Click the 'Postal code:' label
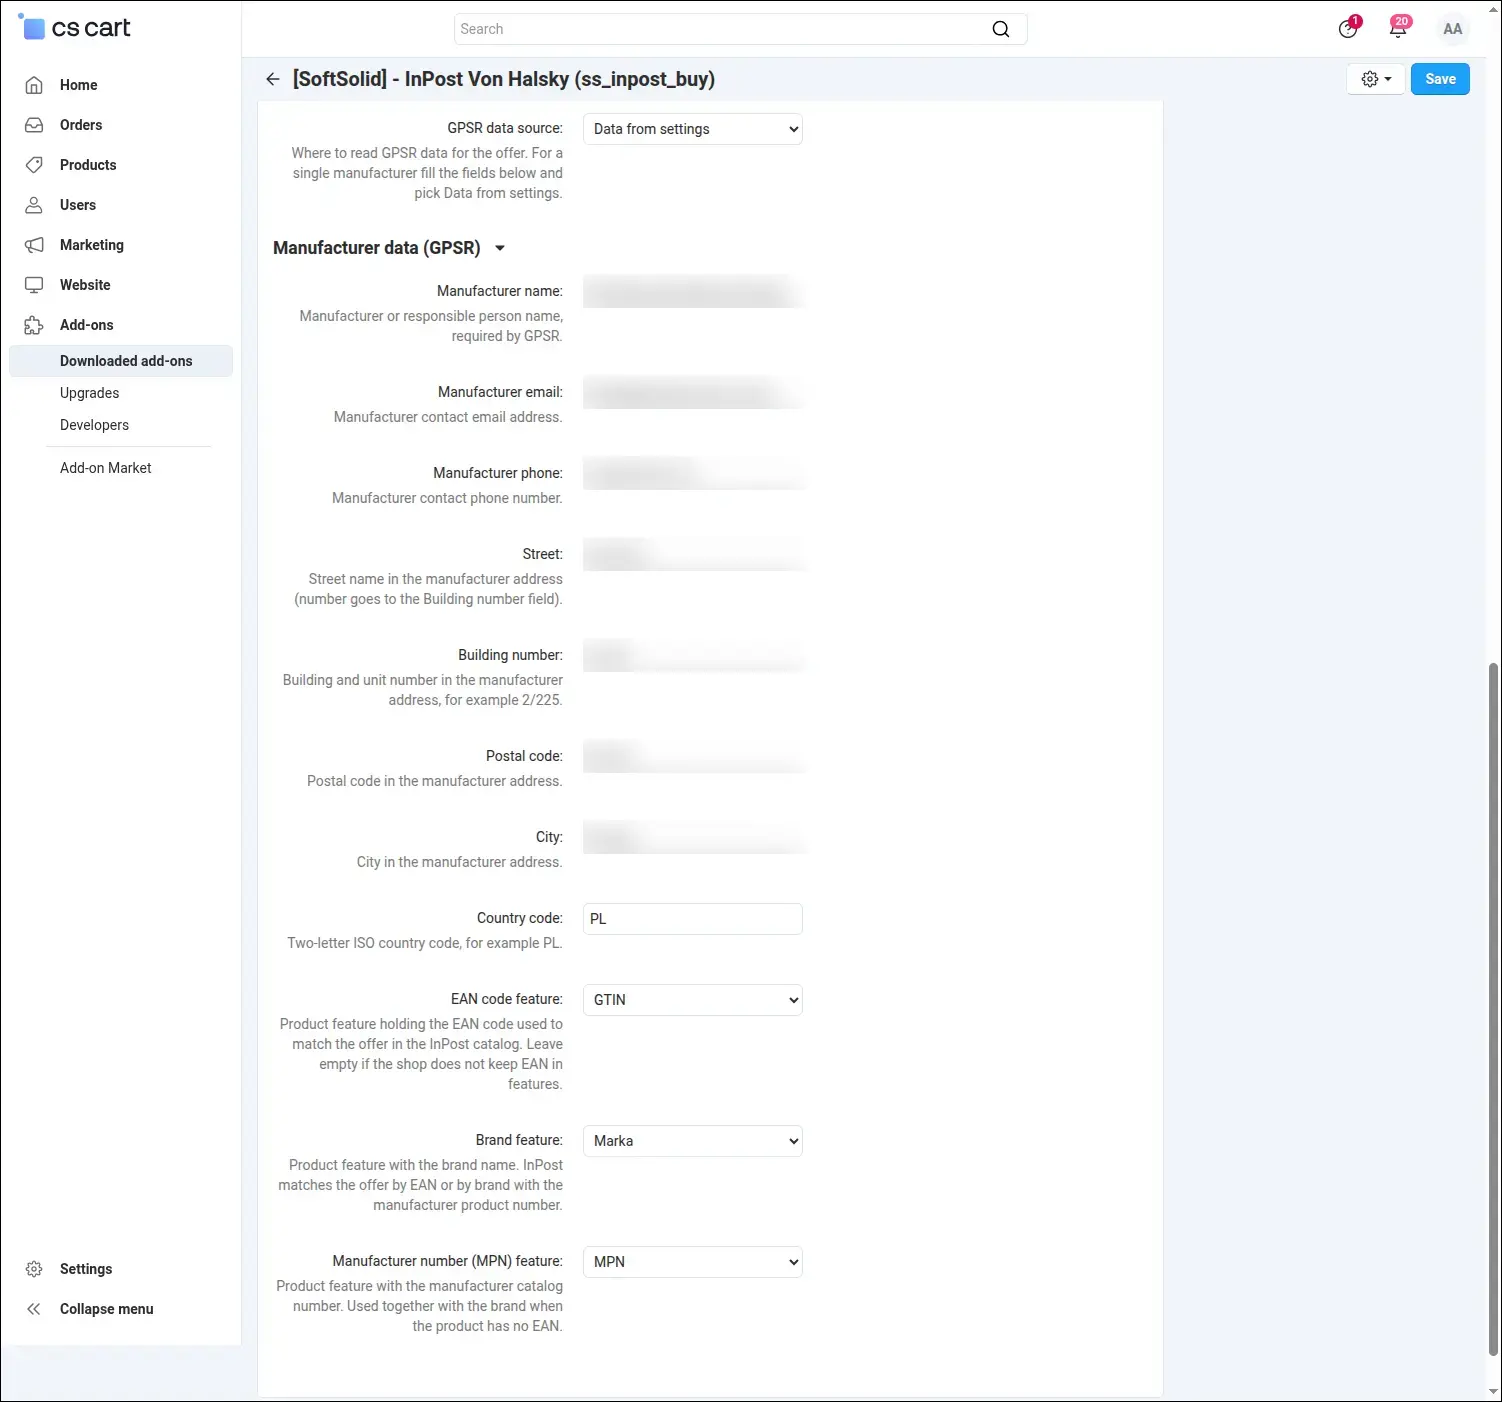The image size is (1502, 1402). pyautogui.click(x=525, y=756)
